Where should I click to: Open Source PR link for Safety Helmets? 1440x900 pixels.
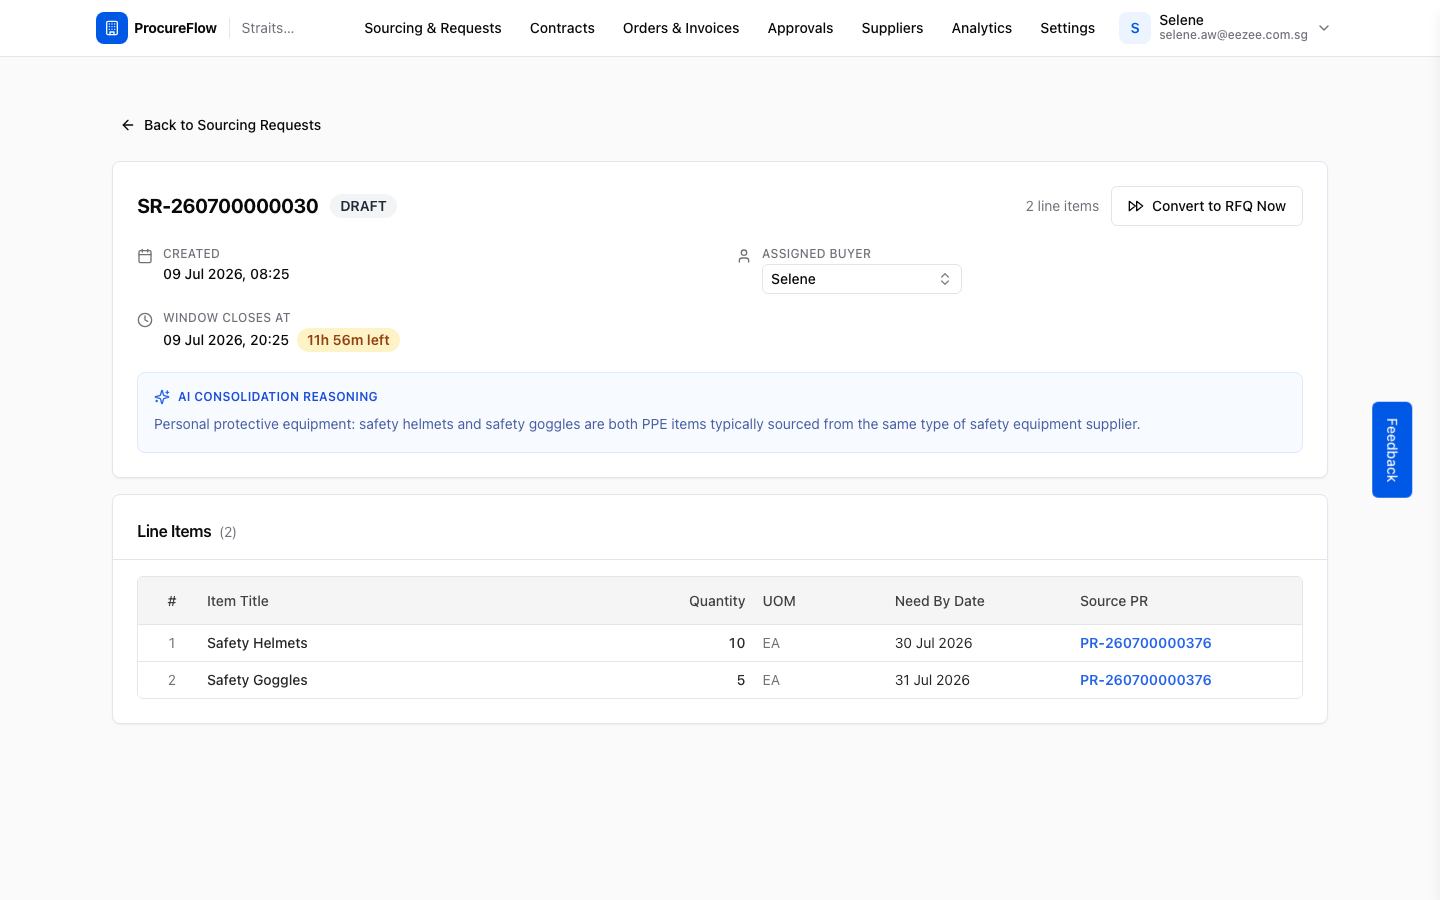pos(1146,643)
